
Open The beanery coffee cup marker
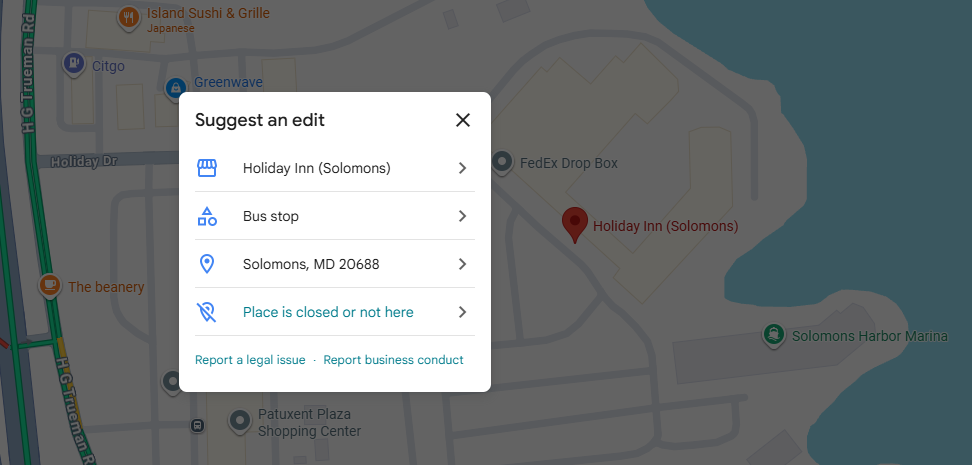49,286
